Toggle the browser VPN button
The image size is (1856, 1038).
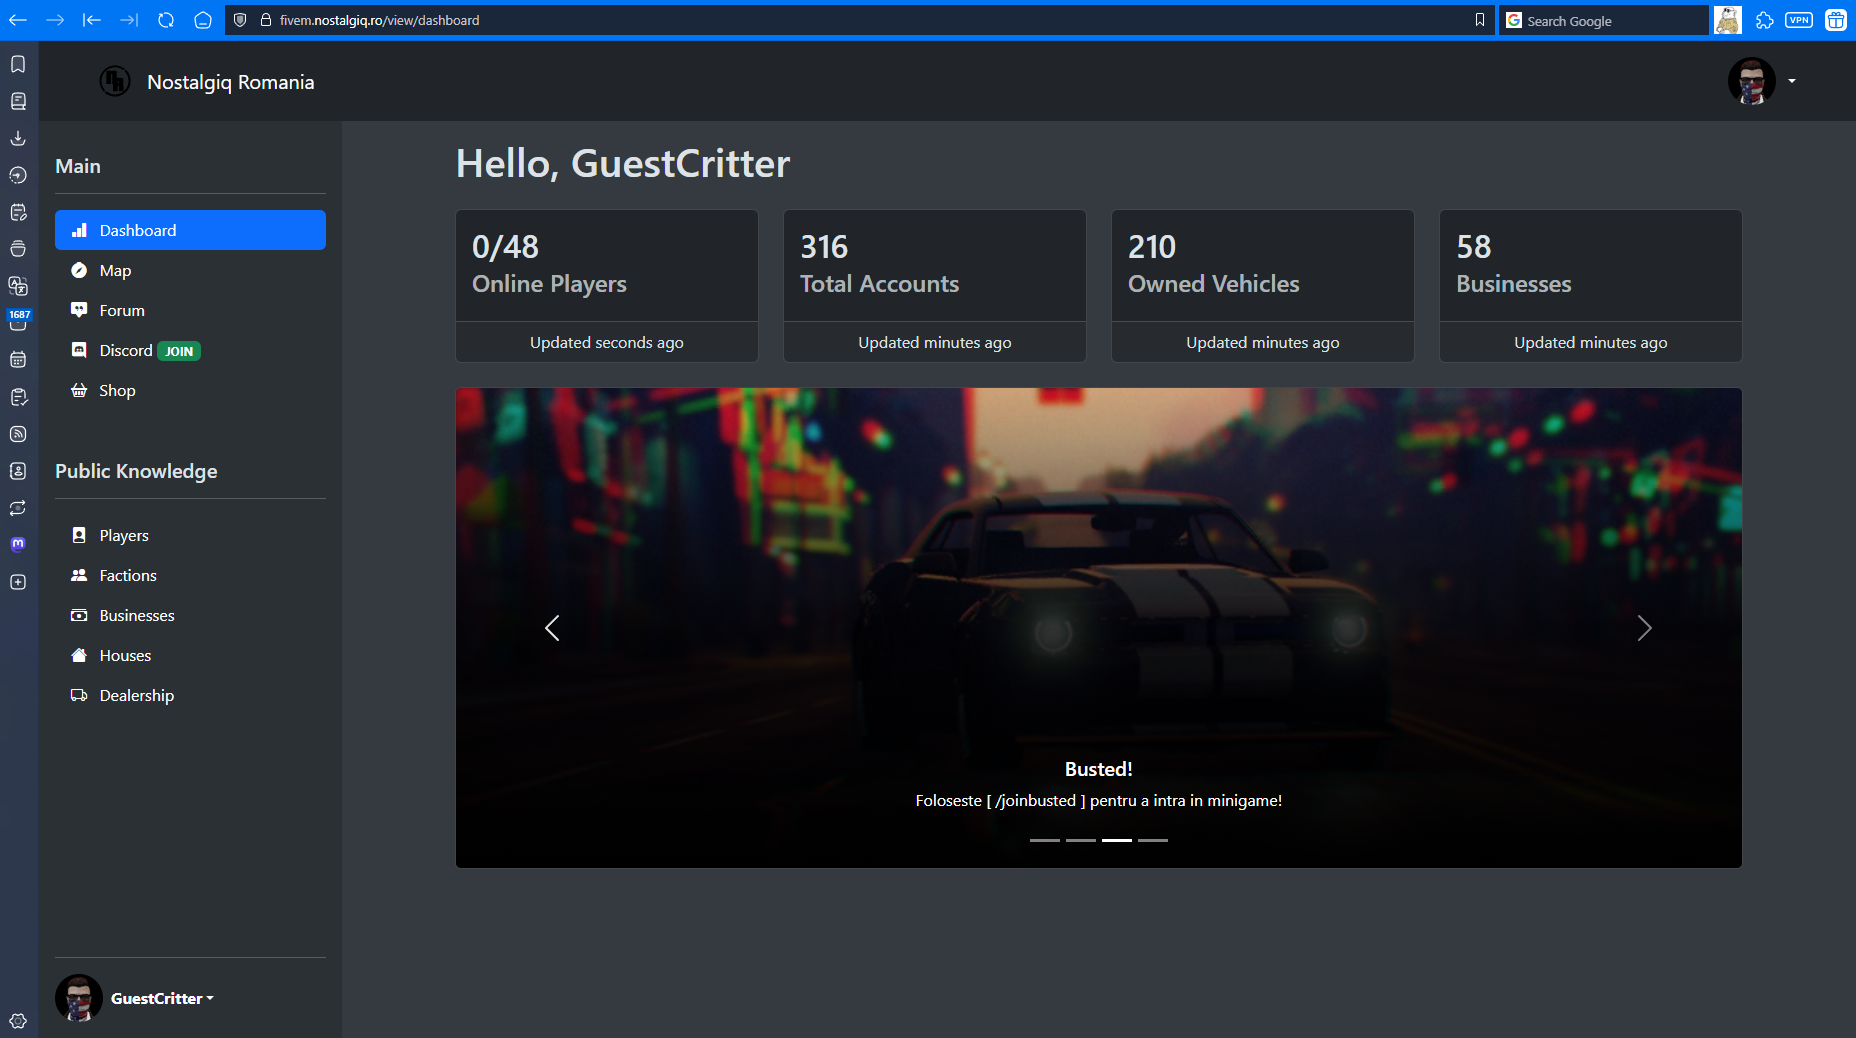click(1798, 20)
